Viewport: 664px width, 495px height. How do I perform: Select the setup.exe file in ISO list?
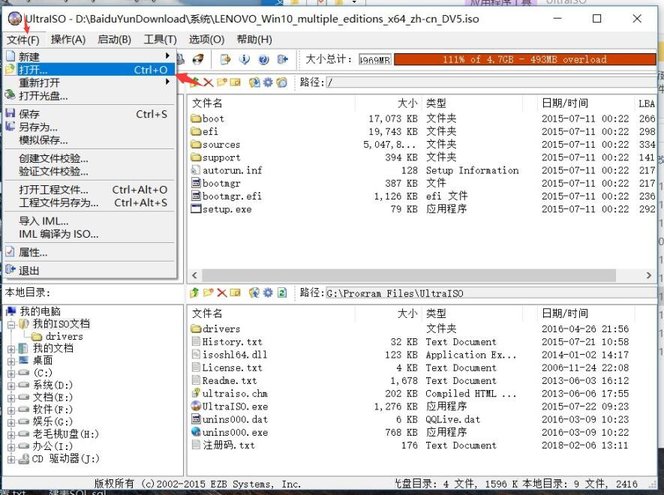pyautogui.click(x=228, y=209)
